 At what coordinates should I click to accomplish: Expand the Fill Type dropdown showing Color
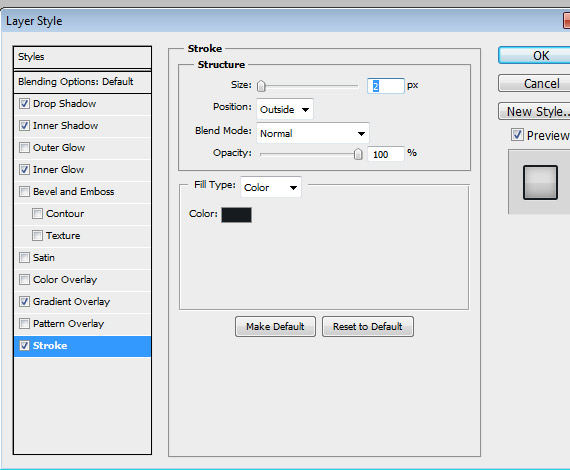coord(271,187)
